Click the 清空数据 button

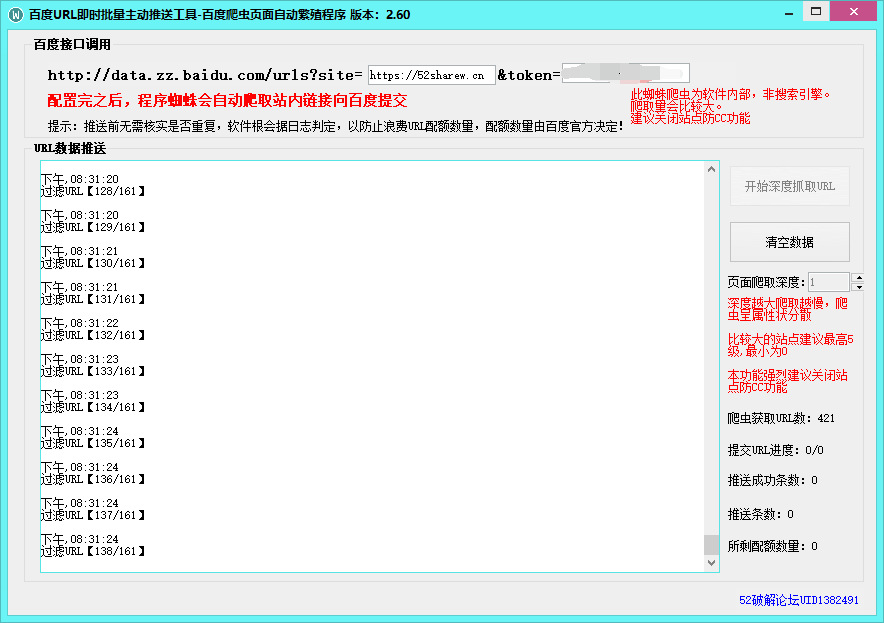pos(789,242)
